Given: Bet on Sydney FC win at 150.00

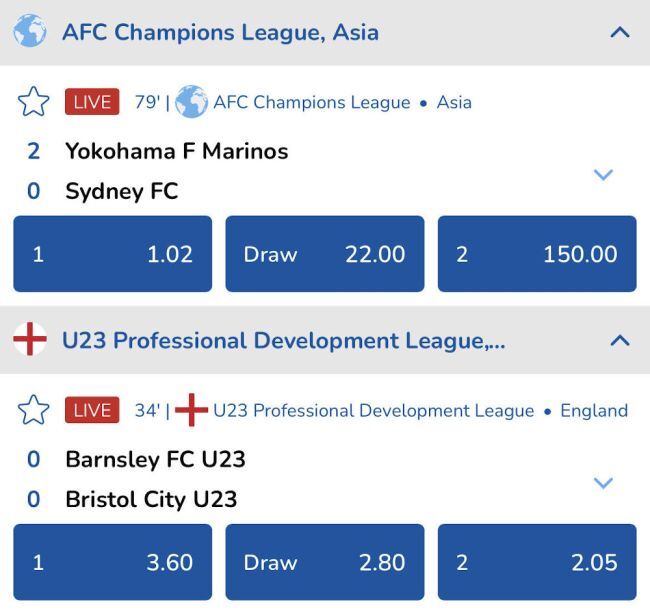Looking at the screenshot, I should [x=536, y=254].
